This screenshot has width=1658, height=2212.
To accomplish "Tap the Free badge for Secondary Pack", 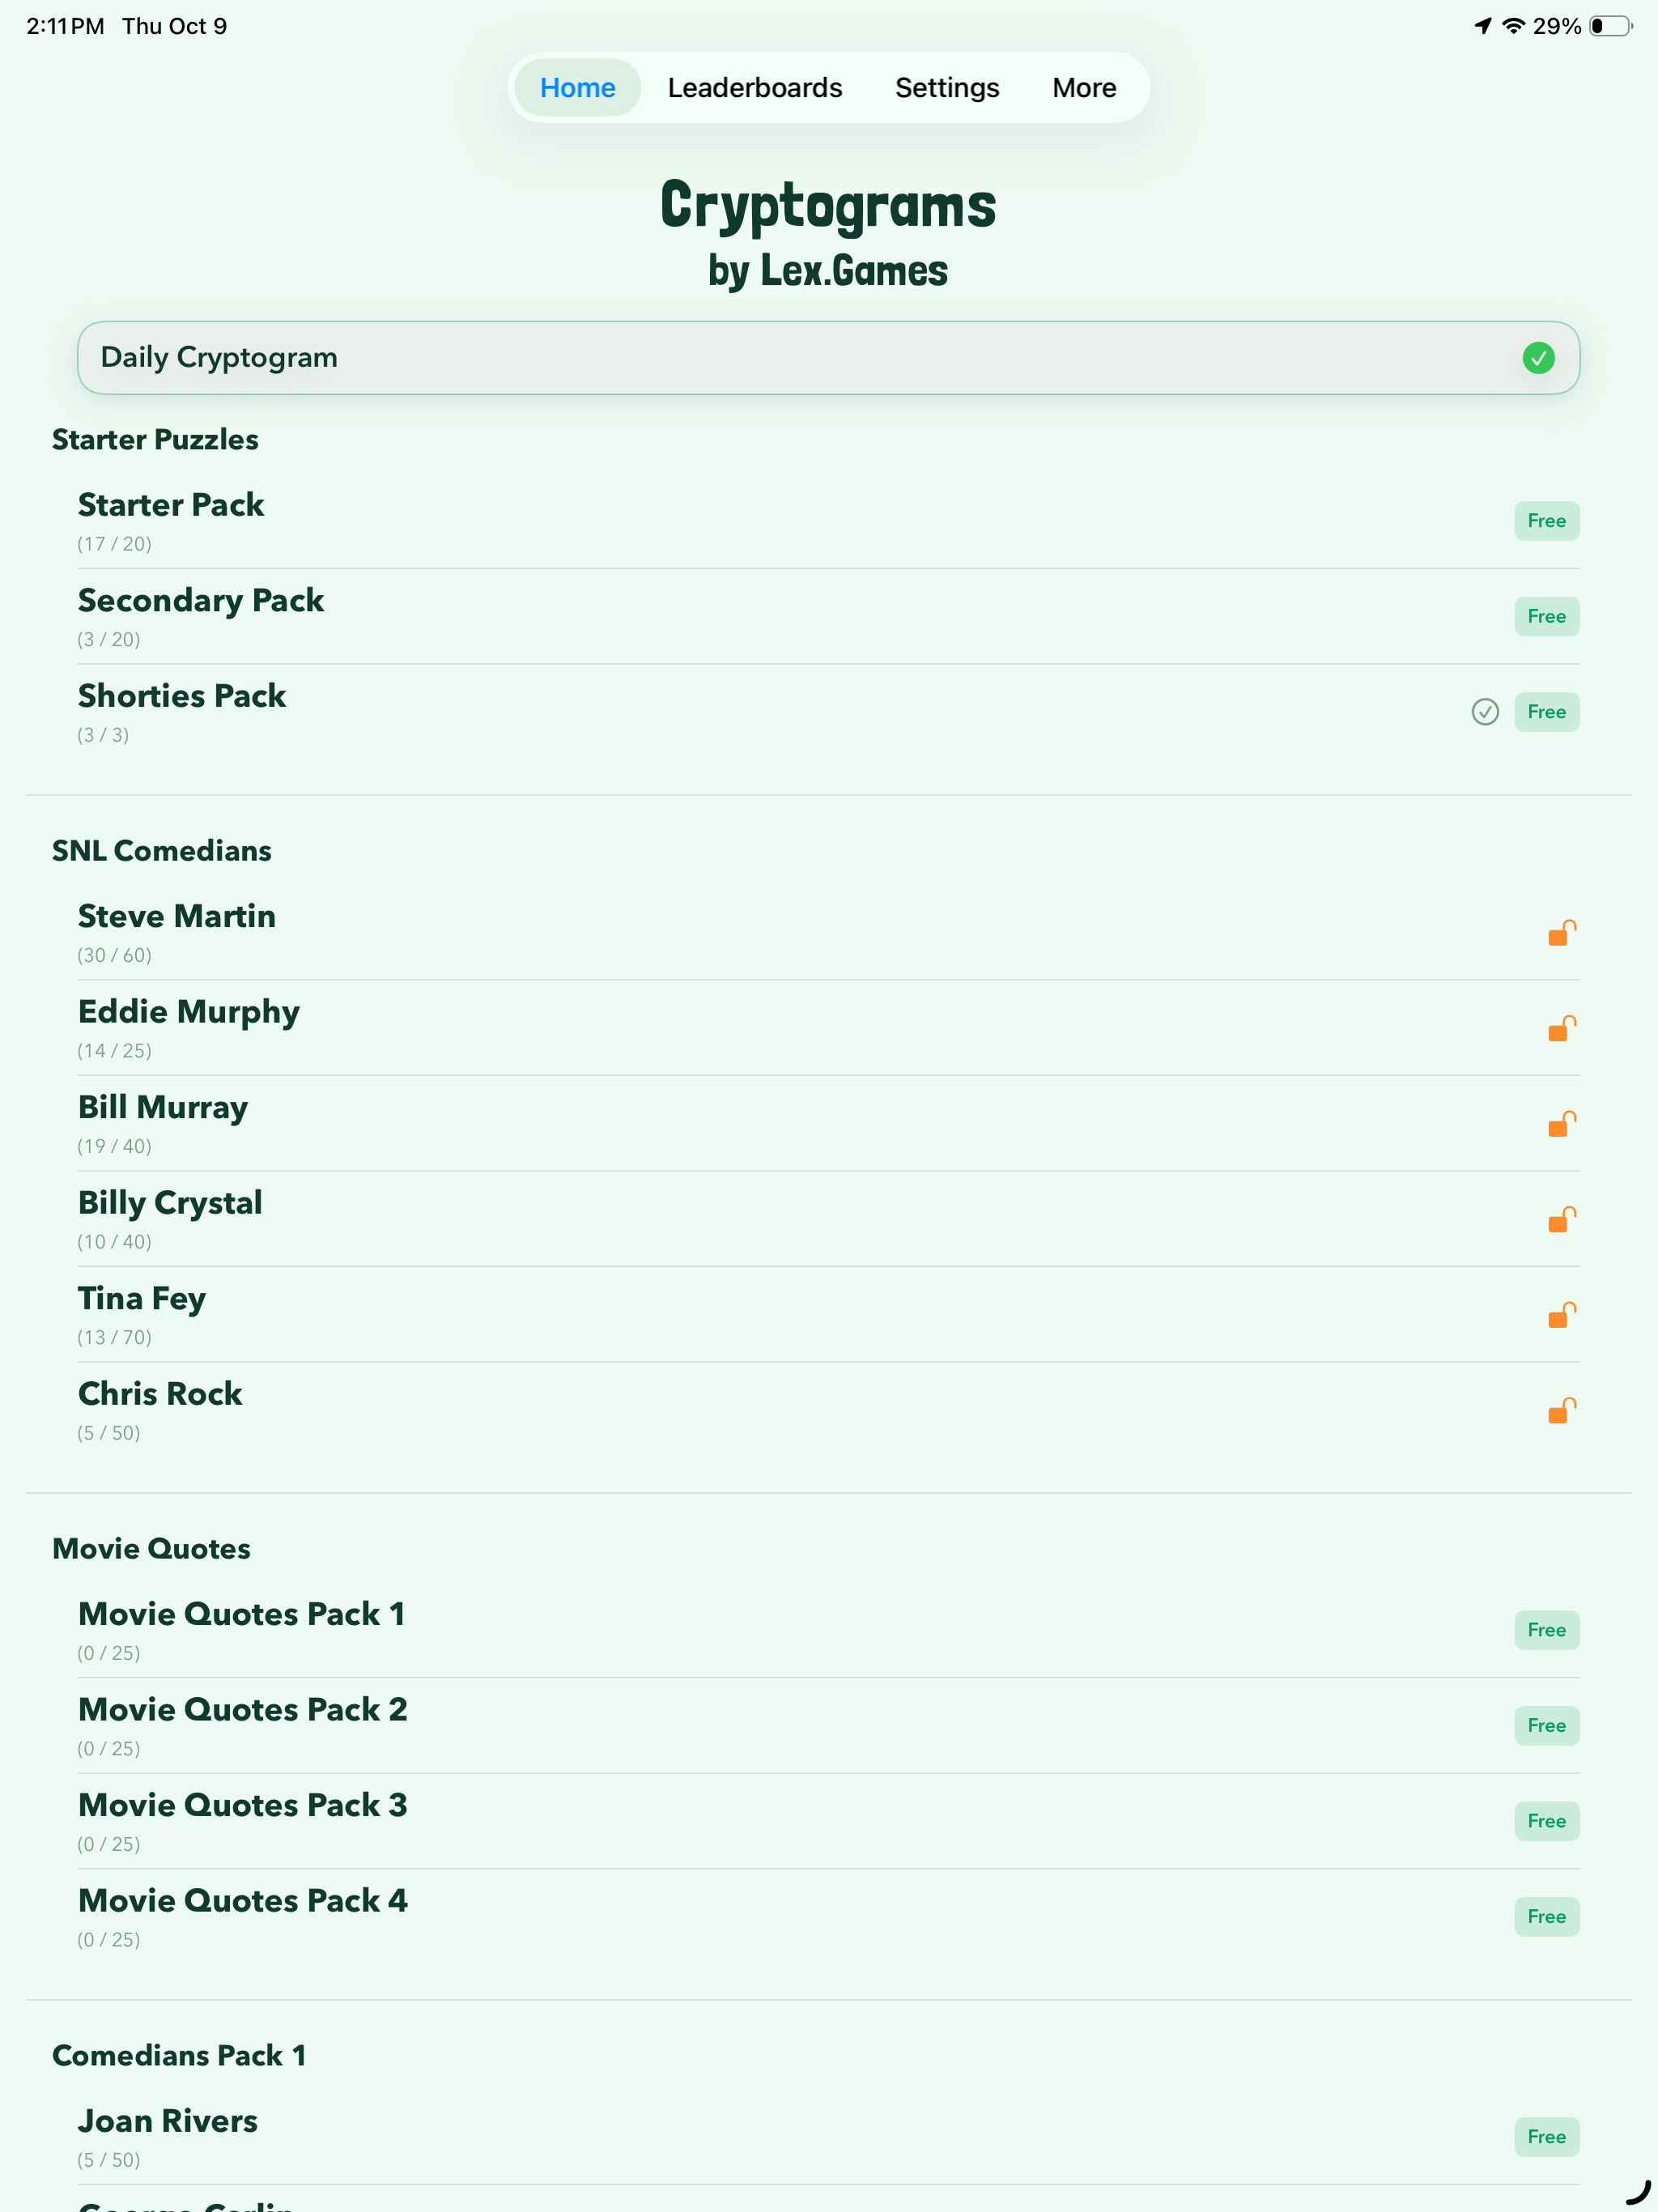I will pyautogui.click(x=1547, y=617).
